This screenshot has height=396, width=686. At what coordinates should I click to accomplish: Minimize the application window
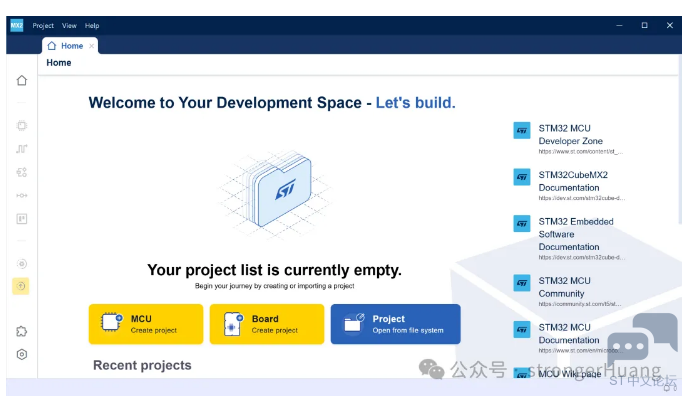(x=619, y=25)
